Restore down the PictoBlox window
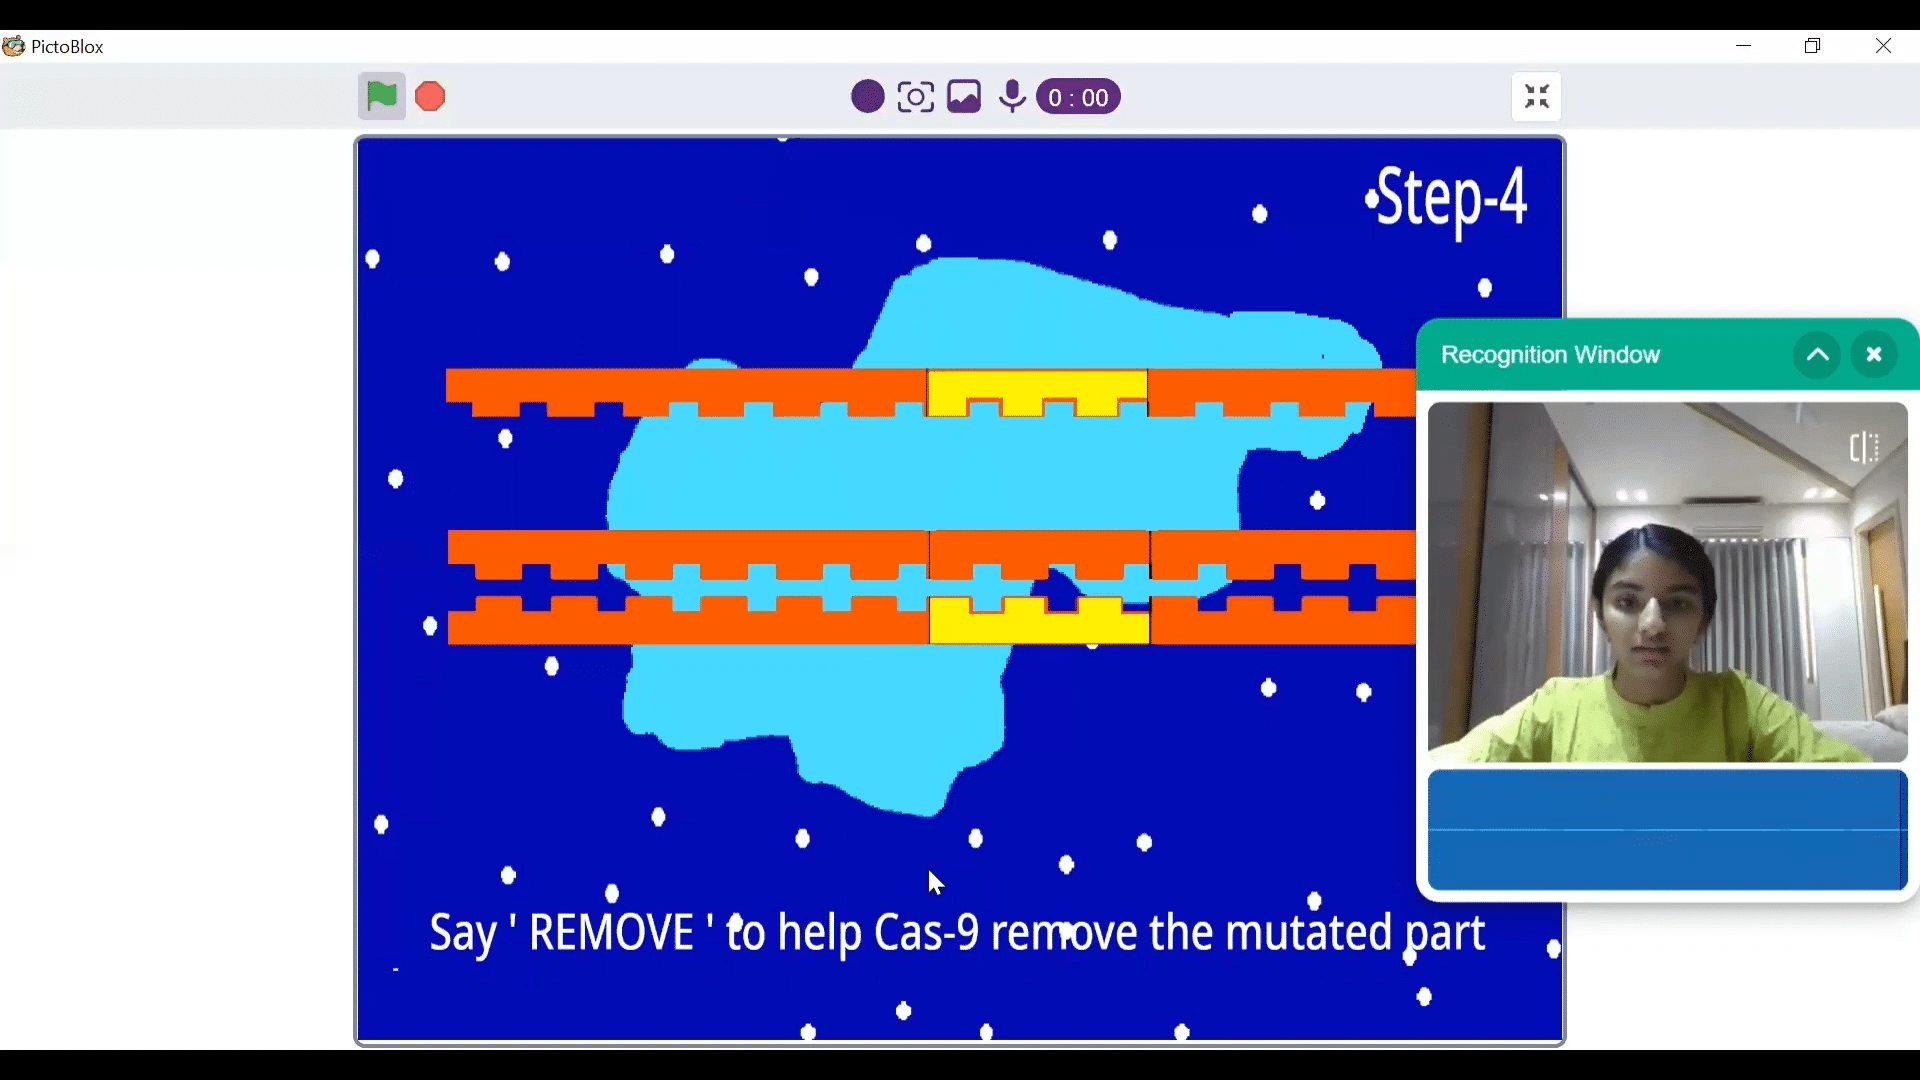 coord(1814,45)
